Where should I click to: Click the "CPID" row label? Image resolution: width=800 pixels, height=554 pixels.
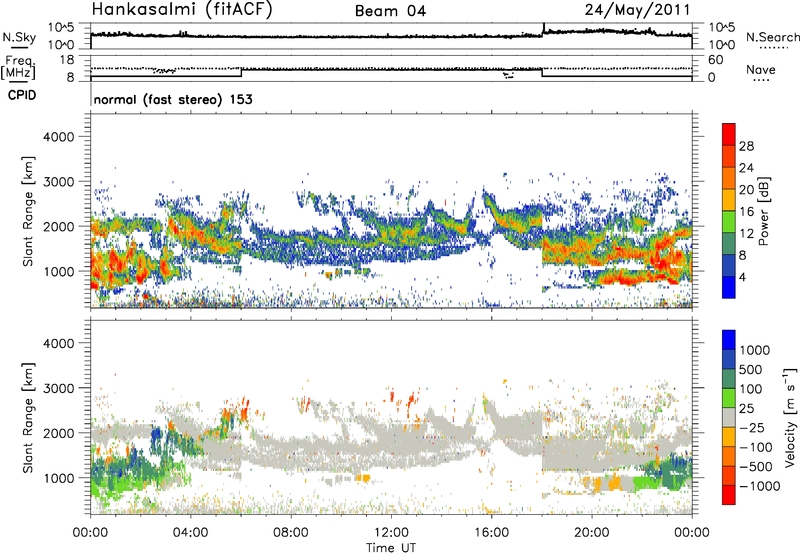tap(22, 95)
